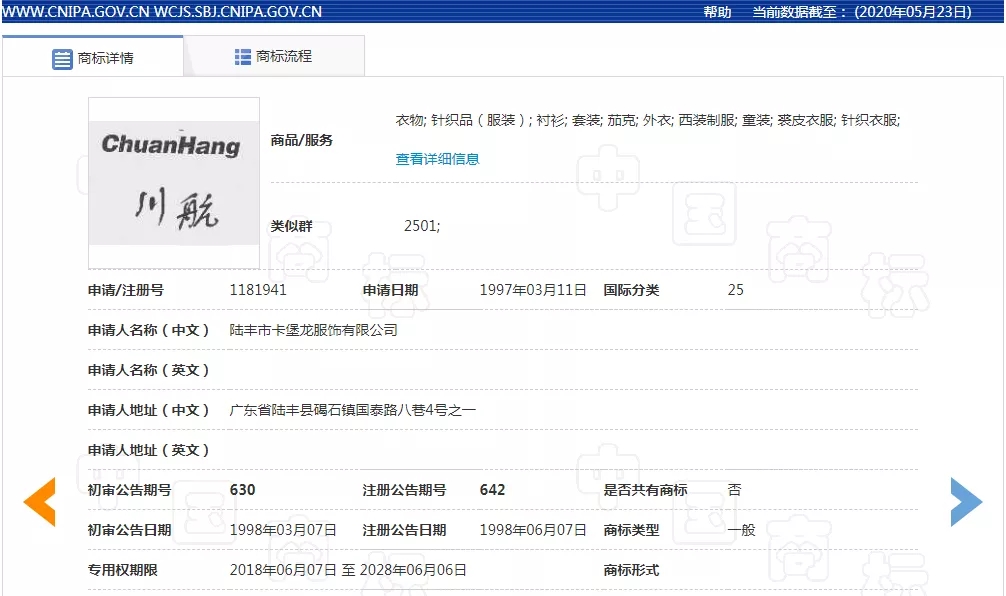Click applicant name 陆丰市卡堡龙服饰有限公司
The width and height of the screenshot is (1006, 596).
click(313, 330)
